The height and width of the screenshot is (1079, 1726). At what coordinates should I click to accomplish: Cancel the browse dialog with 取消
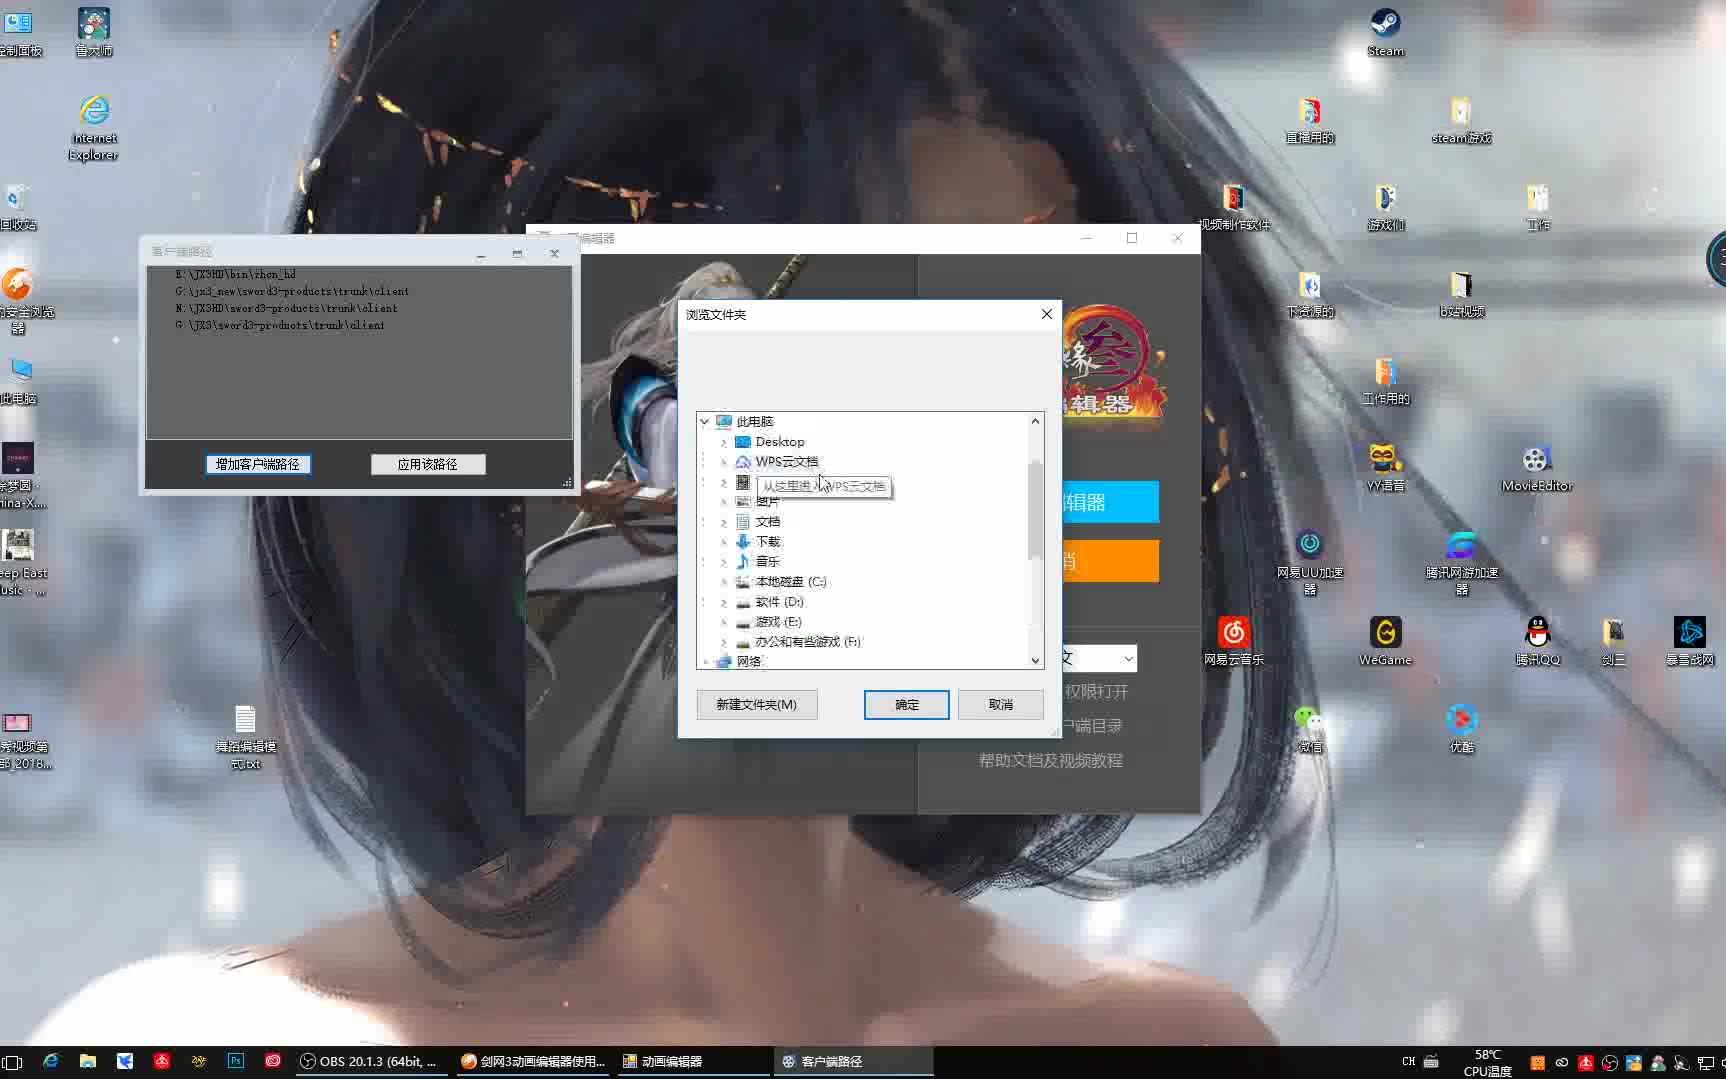coord(1000,704)
